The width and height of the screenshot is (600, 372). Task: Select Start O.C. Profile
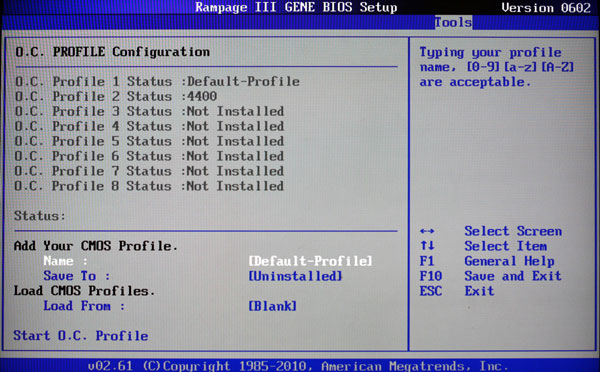pos(81,336)
